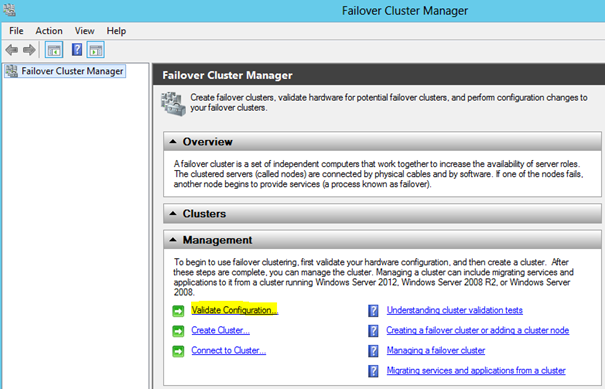605x389 pixels.
Task: Open Understanding cluster validation tests link
Action: [455, 310]
